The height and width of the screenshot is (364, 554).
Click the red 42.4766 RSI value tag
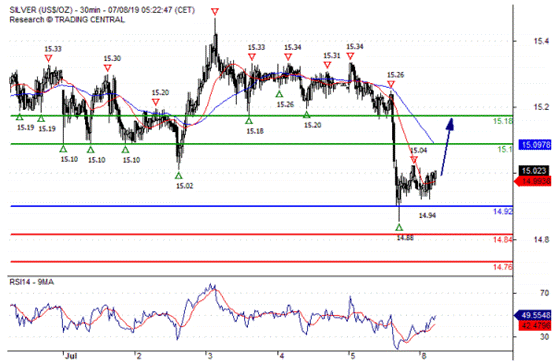[535, 325]
